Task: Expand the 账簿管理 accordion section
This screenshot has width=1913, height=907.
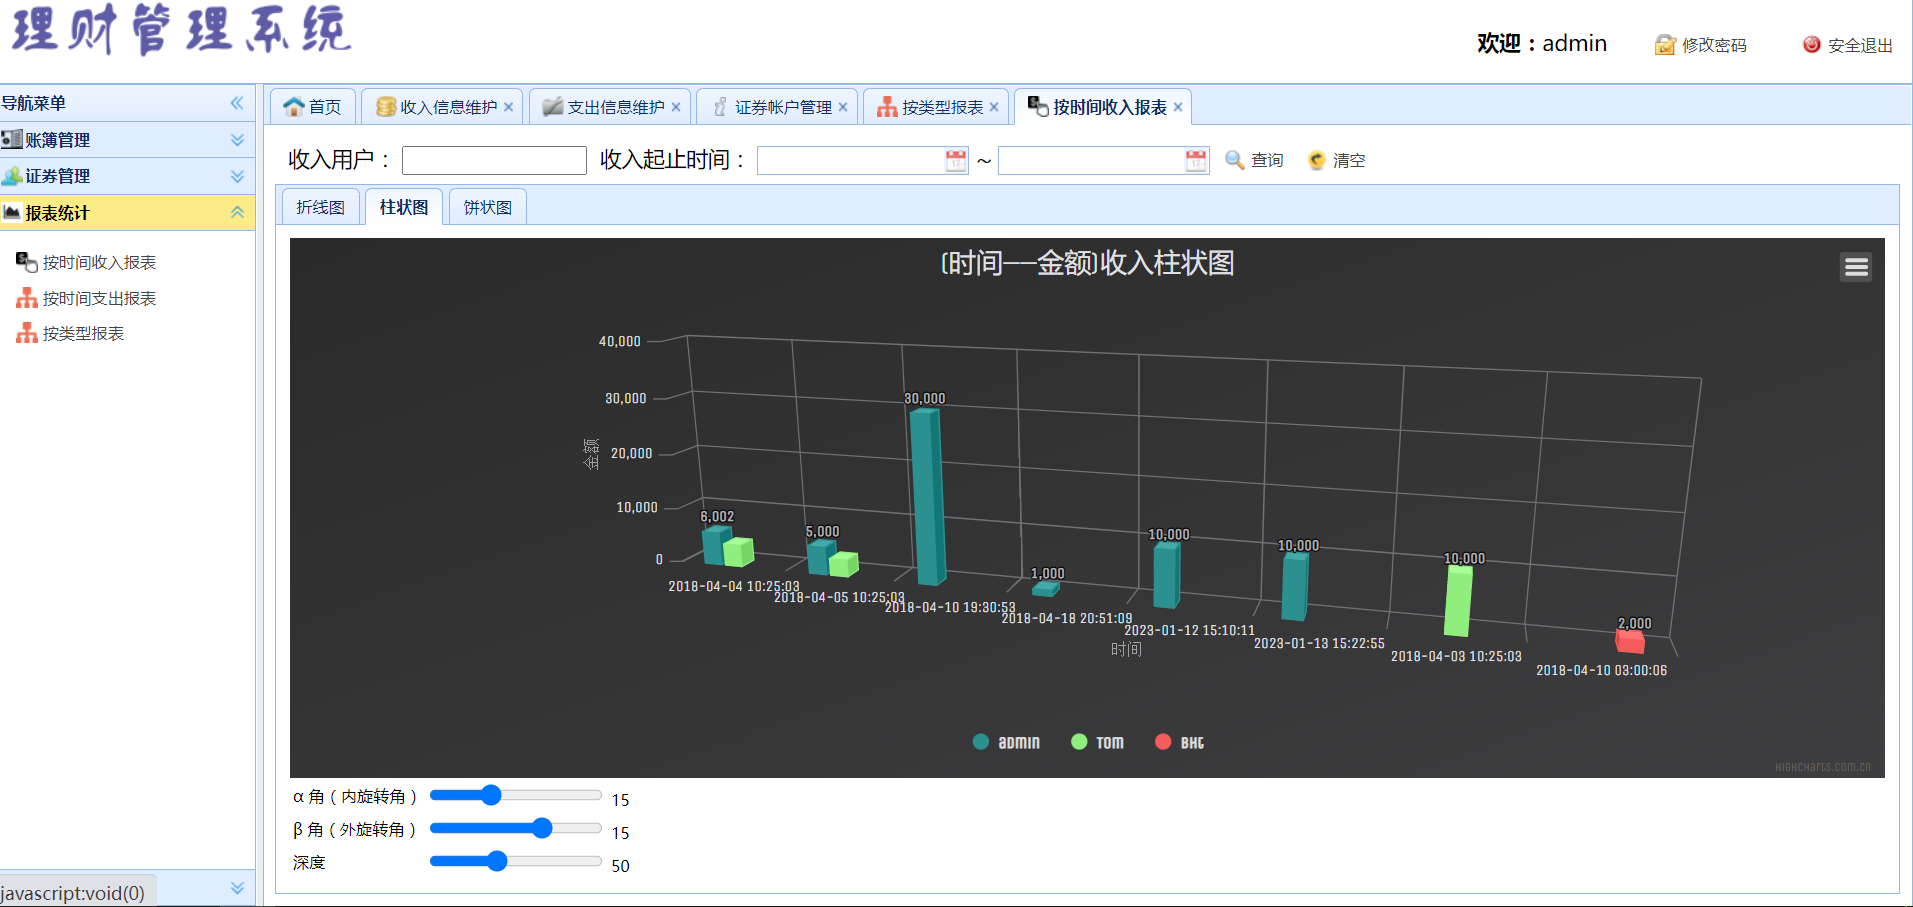Action: coord(237,140)
